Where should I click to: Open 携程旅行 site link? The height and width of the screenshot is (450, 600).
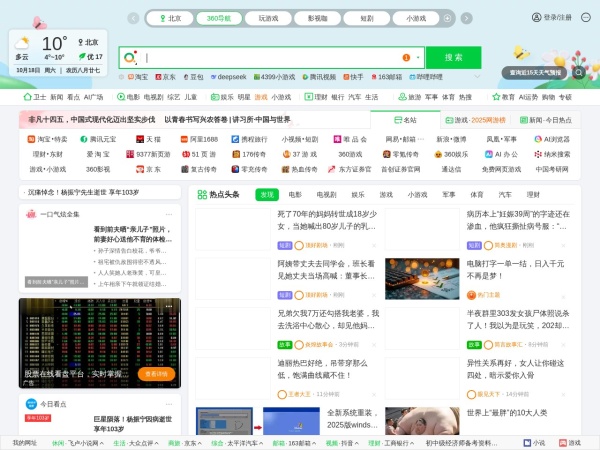(x=249, y=139)
